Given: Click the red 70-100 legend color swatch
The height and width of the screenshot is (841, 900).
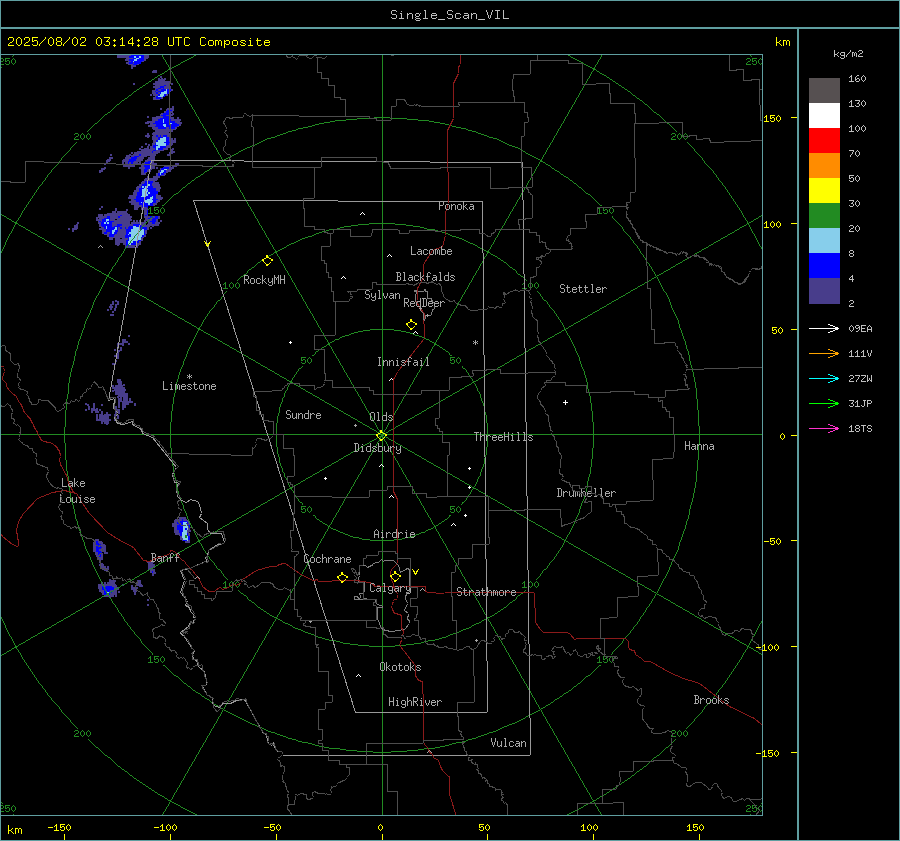Looking at the screenshot, I should (x=824, y=141).
